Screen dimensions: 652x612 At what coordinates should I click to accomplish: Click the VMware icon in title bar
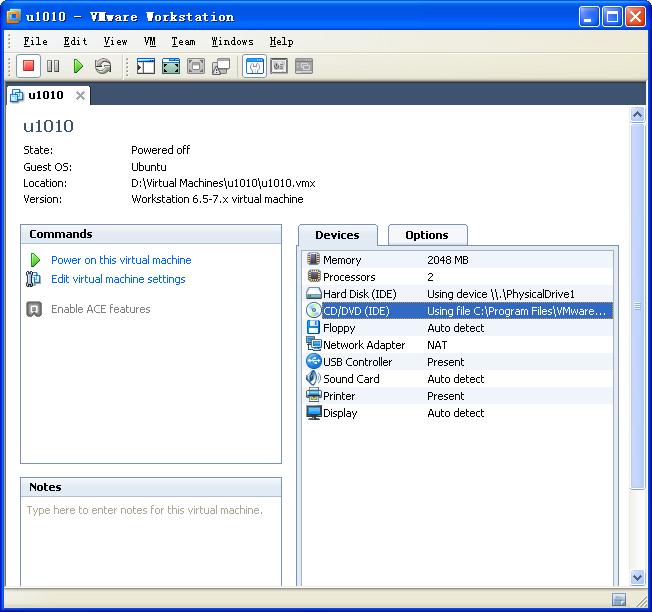pos(14,17)
